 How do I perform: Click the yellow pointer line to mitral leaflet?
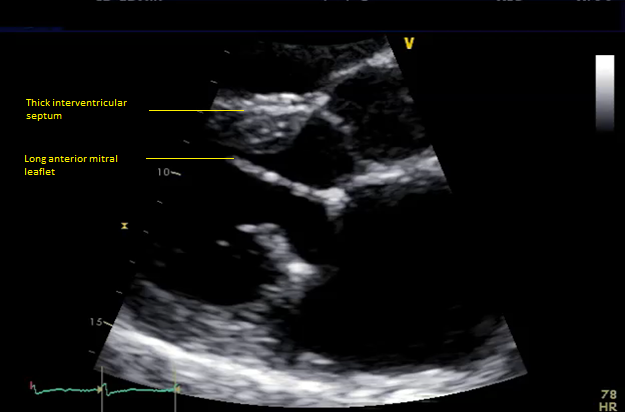(190, 158)
